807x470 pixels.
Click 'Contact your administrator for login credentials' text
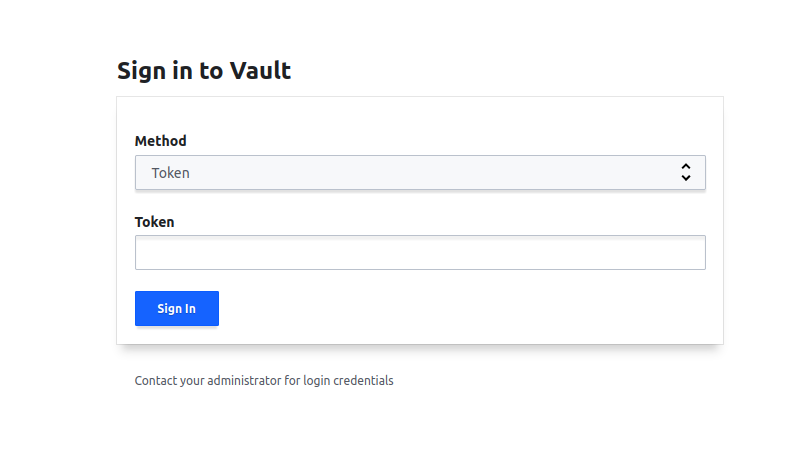pyautogui.click(x=264, y=381)
